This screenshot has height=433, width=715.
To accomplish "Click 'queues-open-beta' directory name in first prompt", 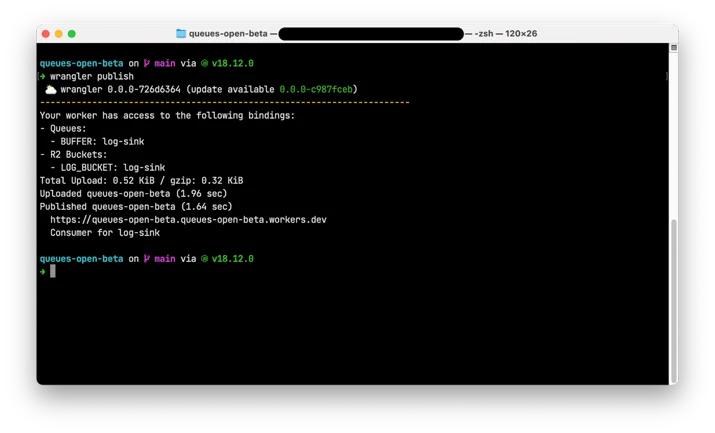I will [x=81, y=63].
